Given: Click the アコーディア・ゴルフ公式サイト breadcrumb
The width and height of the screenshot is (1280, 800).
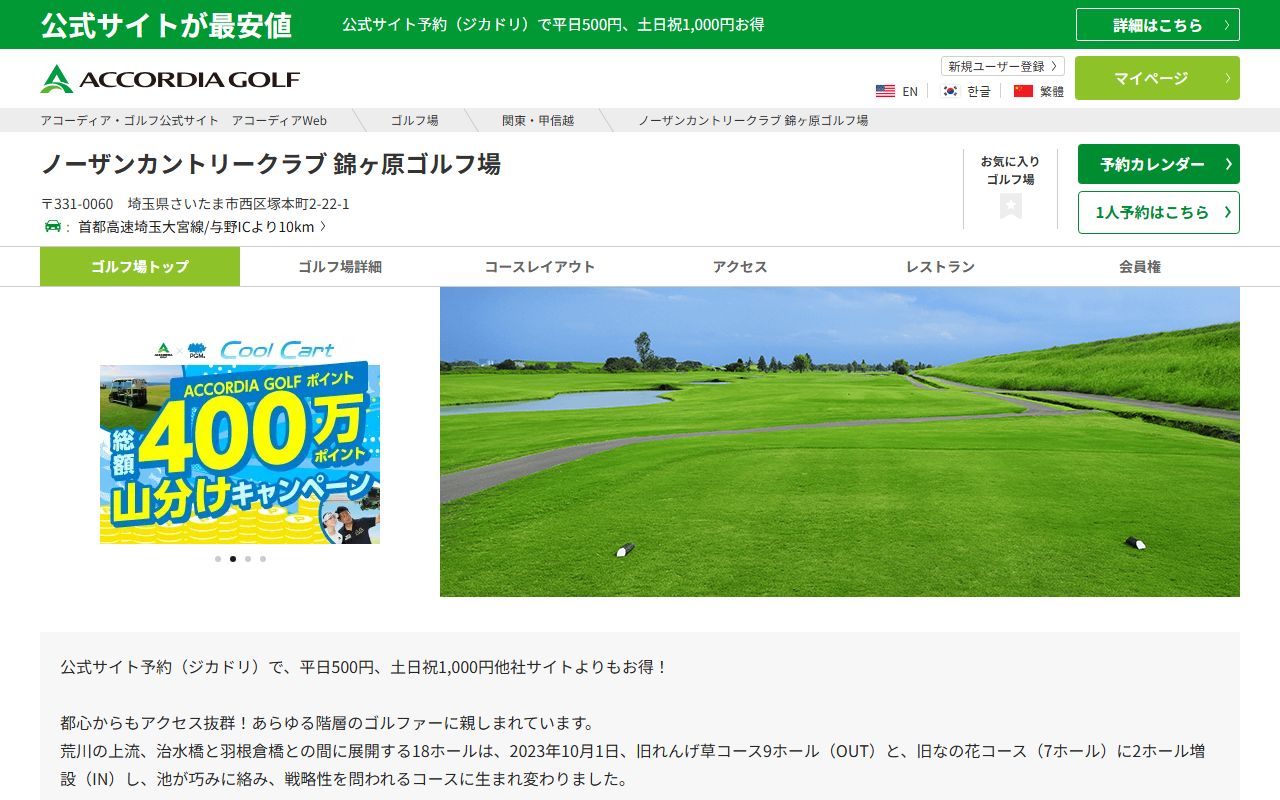Looking at the screenshot, I should 184,120.
